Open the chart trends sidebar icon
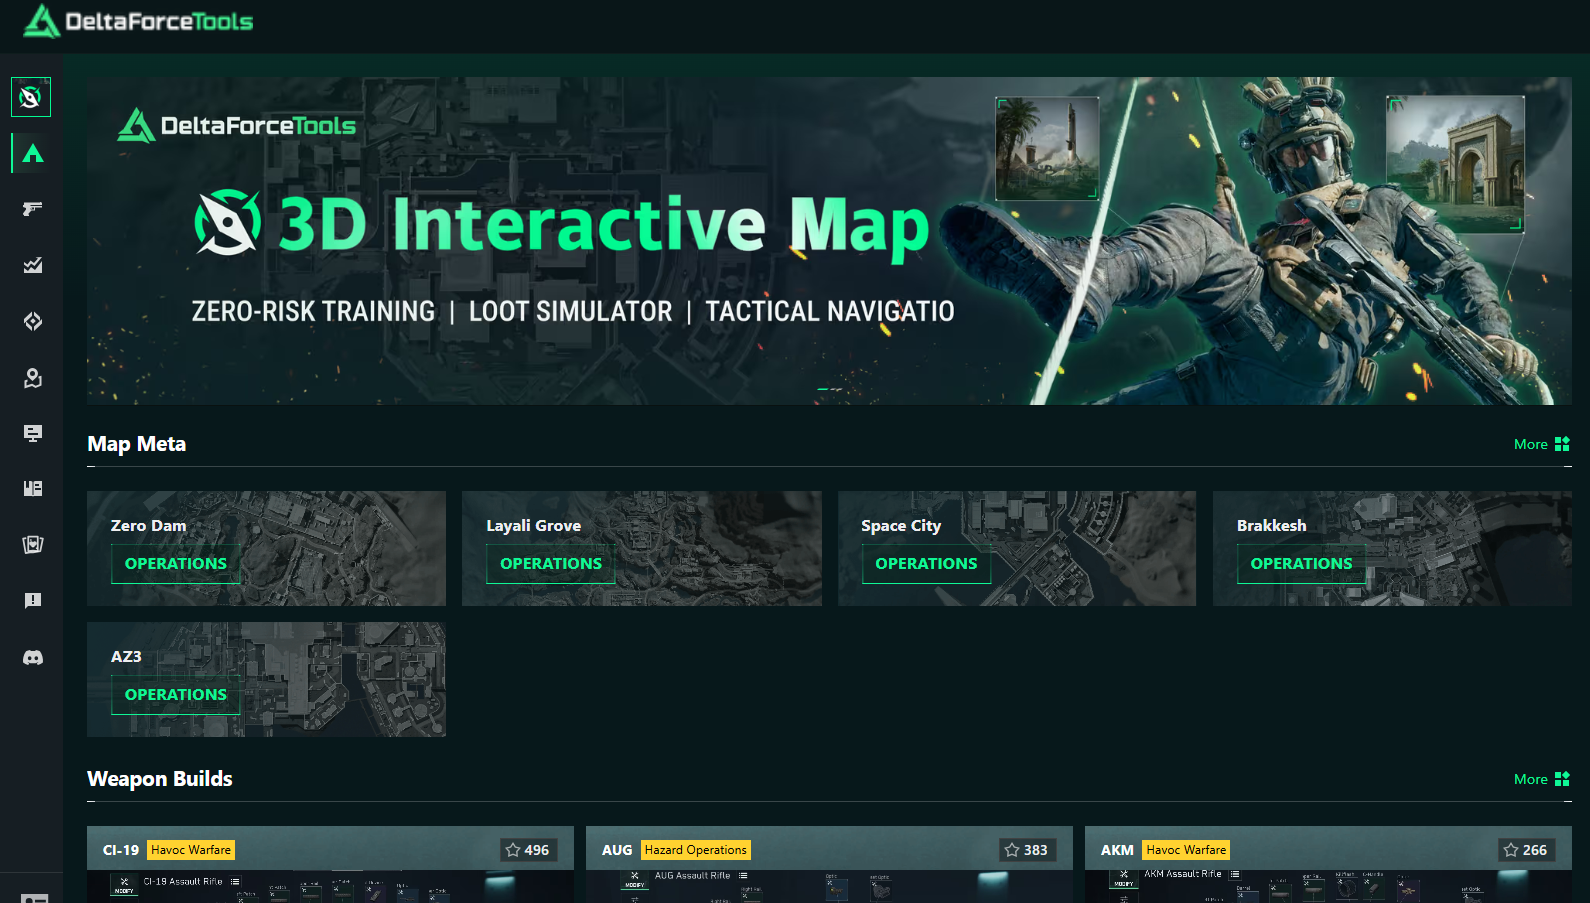 pos(32,265)
